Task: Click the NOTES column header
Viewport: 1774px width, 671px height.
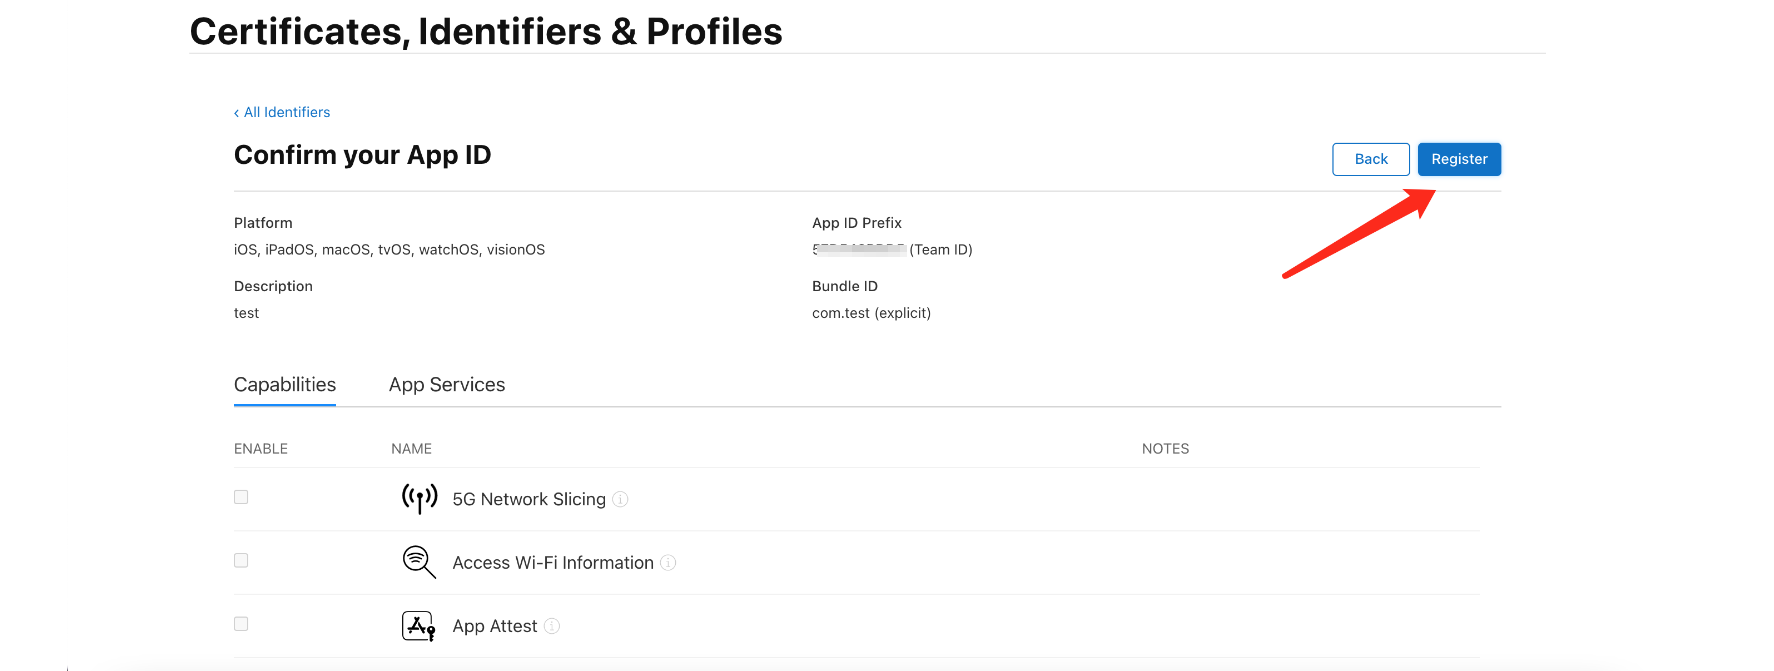Action: (1166, 449)
